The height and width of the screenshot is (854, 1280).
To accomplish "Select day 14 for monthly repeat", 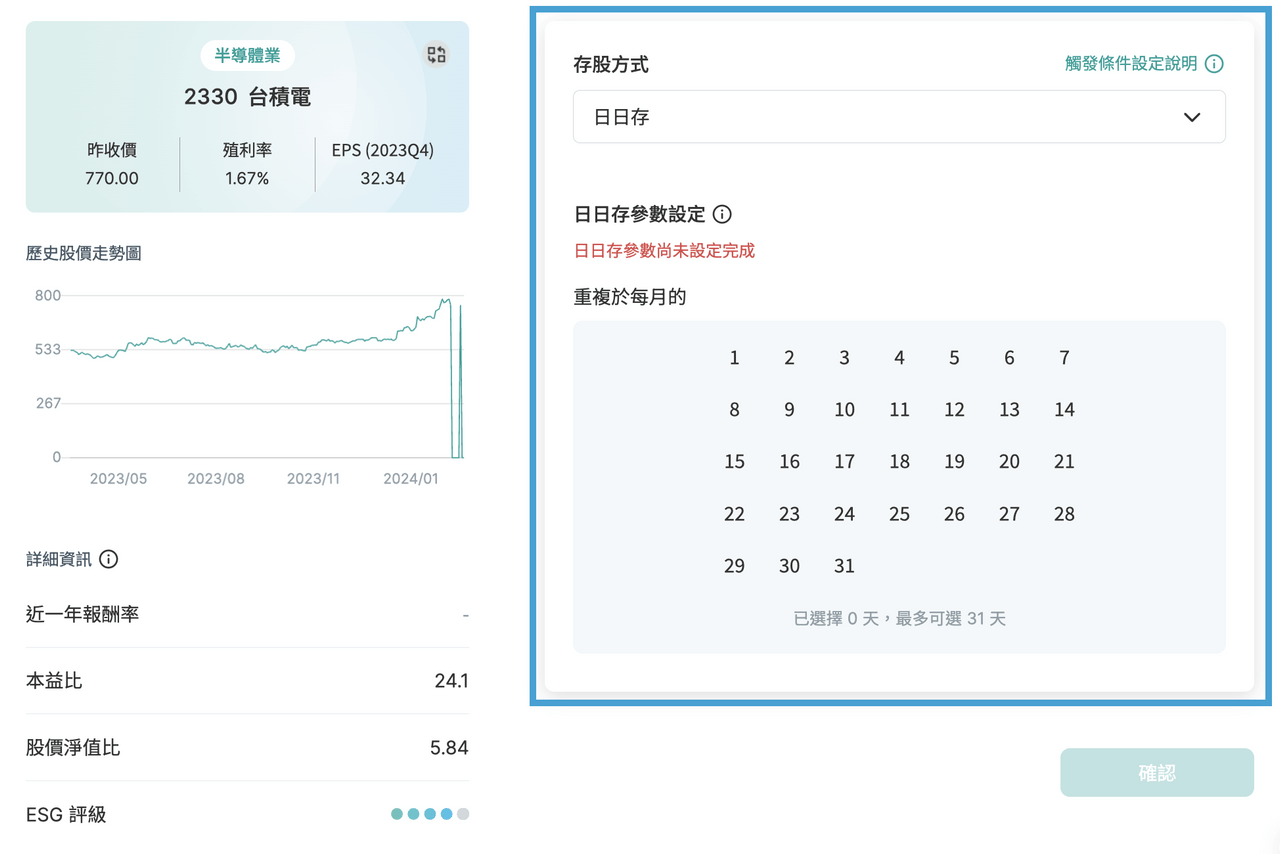I will click(1065, 410).
